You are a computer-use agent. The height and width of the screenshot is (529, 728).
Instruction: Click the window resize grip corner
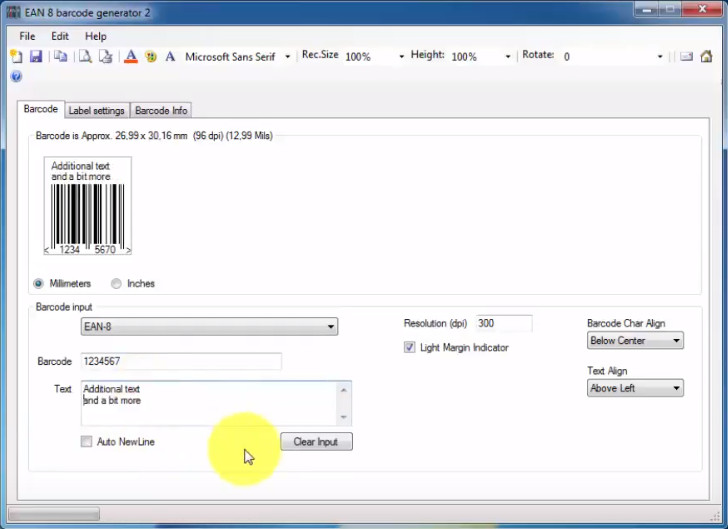click(x=715, y=516)
